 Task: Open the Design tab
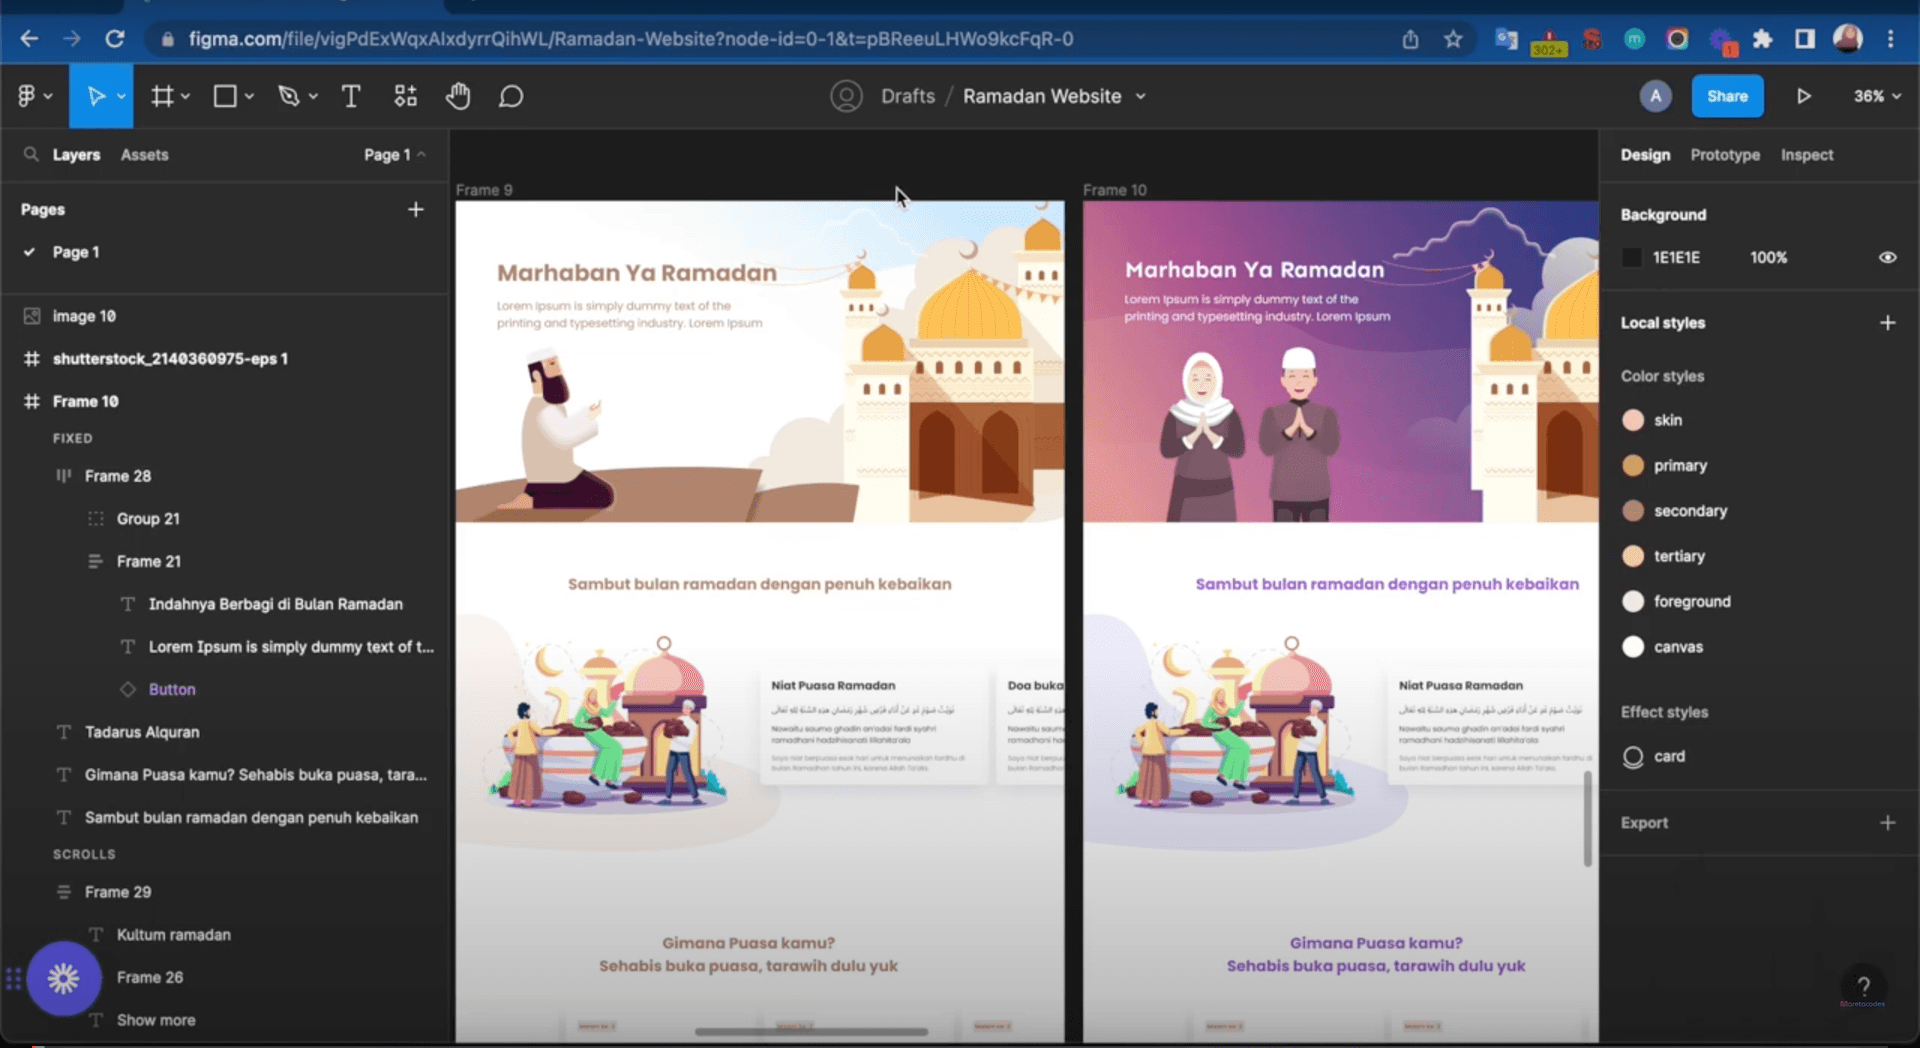tap(1645, 154)
